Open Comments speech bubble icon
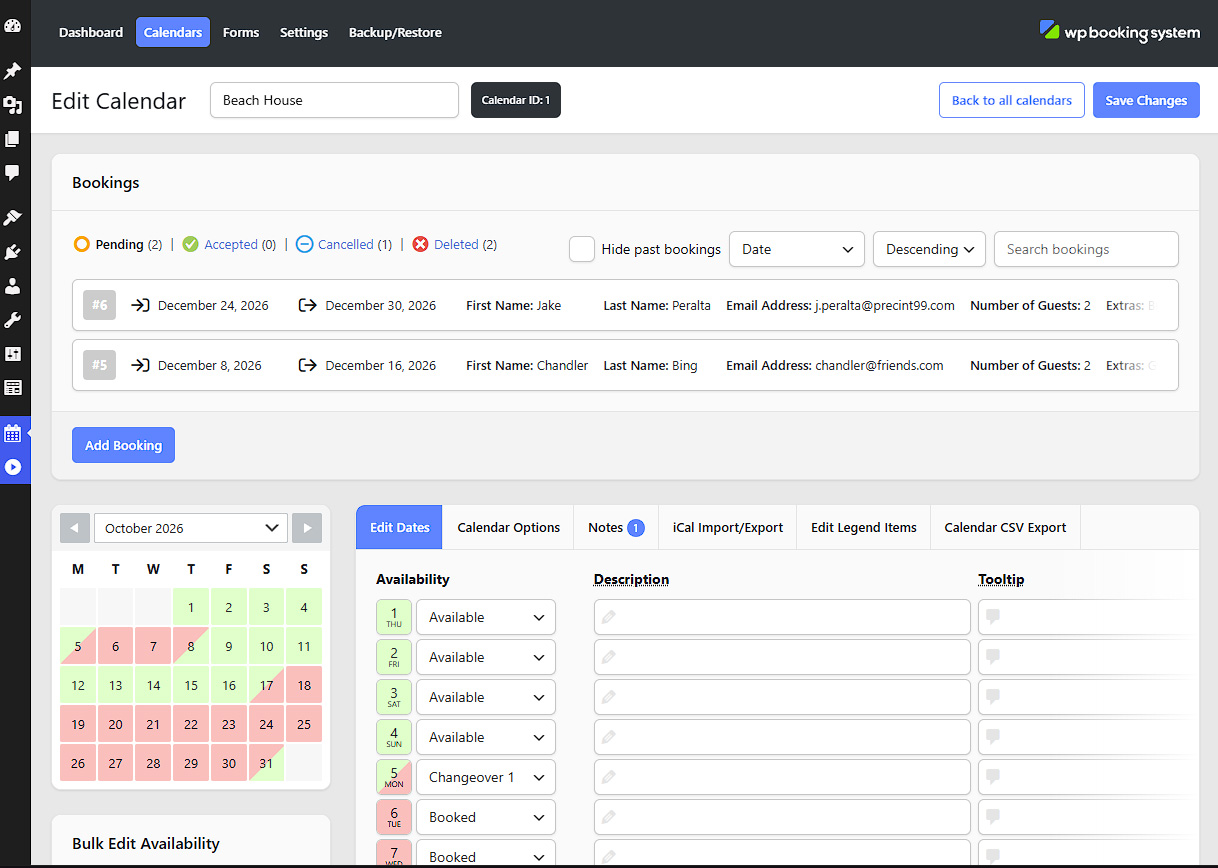This screenshot has width=1218, height=868. coord(12,173)
